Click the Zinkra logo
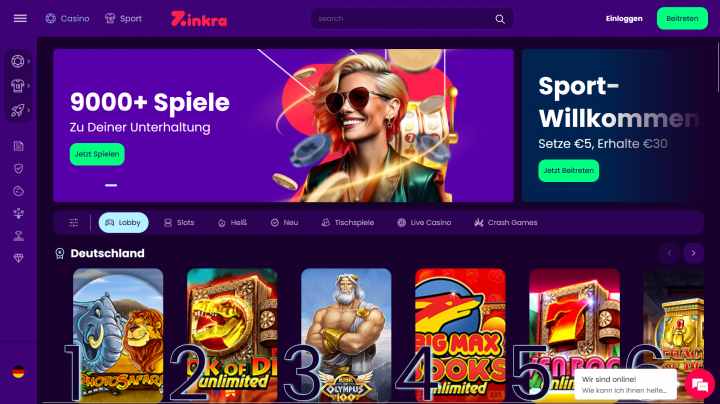 pyautogui.click(x=199, y=19)
